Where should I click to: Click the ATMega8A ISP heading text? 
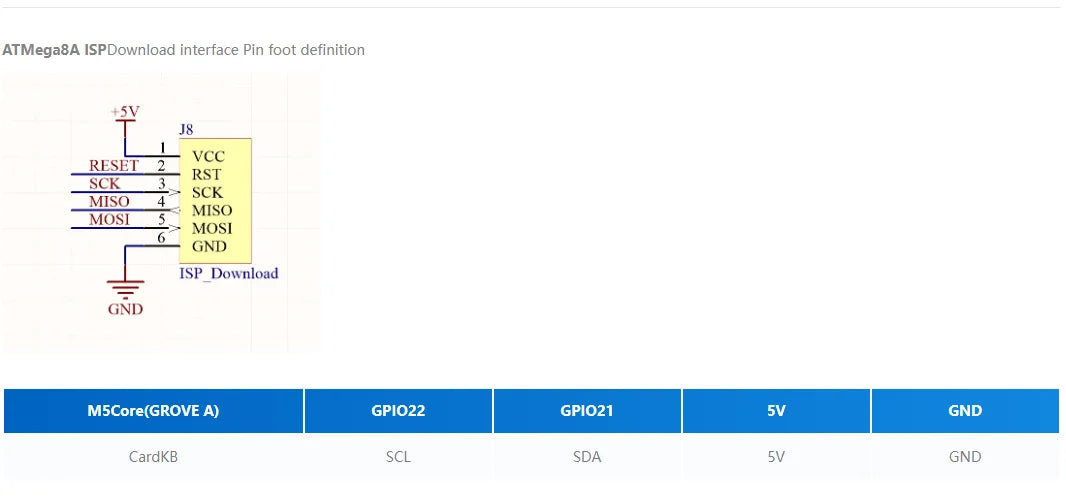point(54,50)
